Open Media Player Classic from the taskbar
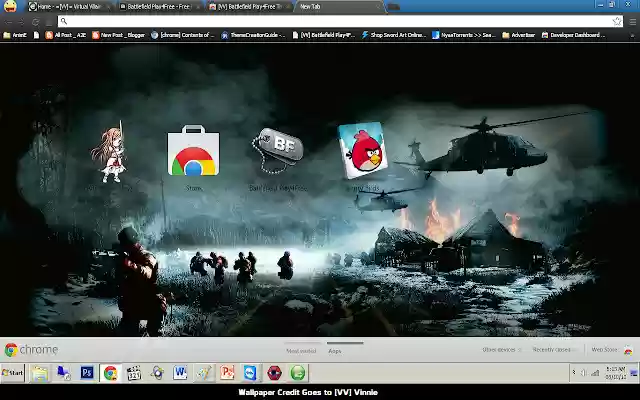Image resolution: width=640 pixels, height=400 pixels. coord(133,373)
